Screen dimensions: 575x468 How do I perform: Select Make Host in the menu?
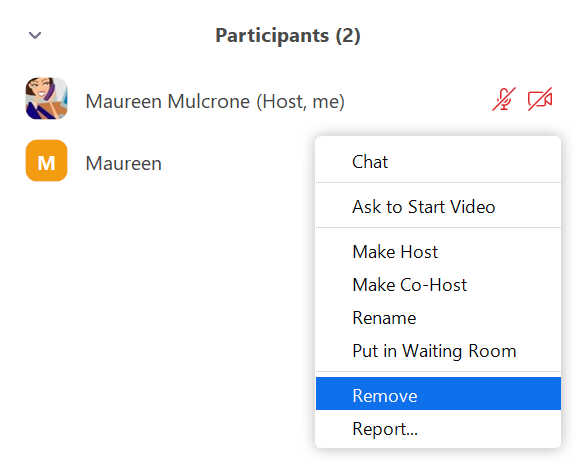438,252
